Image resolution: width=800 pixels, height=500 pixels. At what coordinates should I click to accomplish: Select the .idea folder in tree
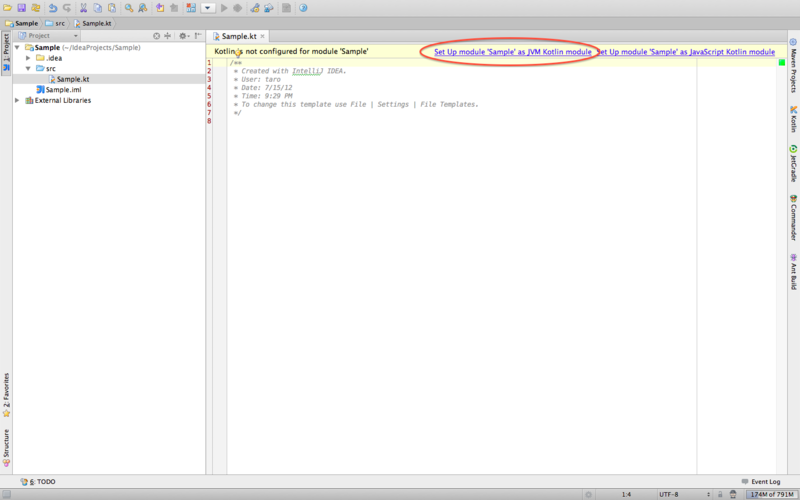coord(49,58)
